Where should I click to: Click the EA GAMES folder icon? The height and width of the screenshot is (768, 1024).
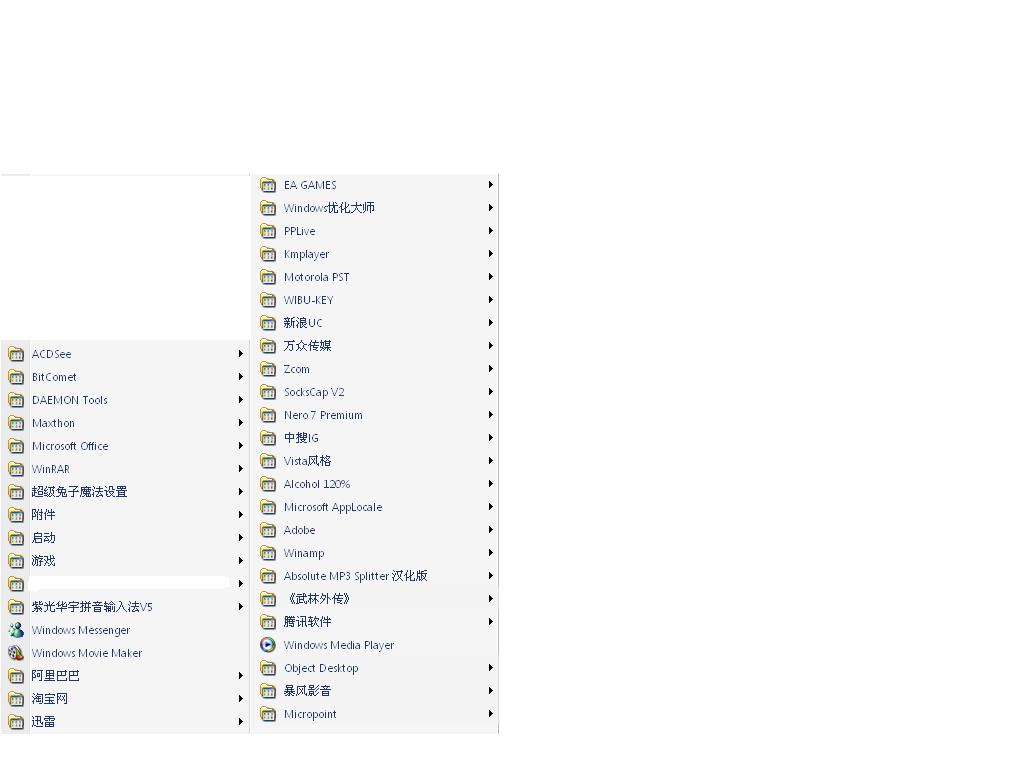268,185
